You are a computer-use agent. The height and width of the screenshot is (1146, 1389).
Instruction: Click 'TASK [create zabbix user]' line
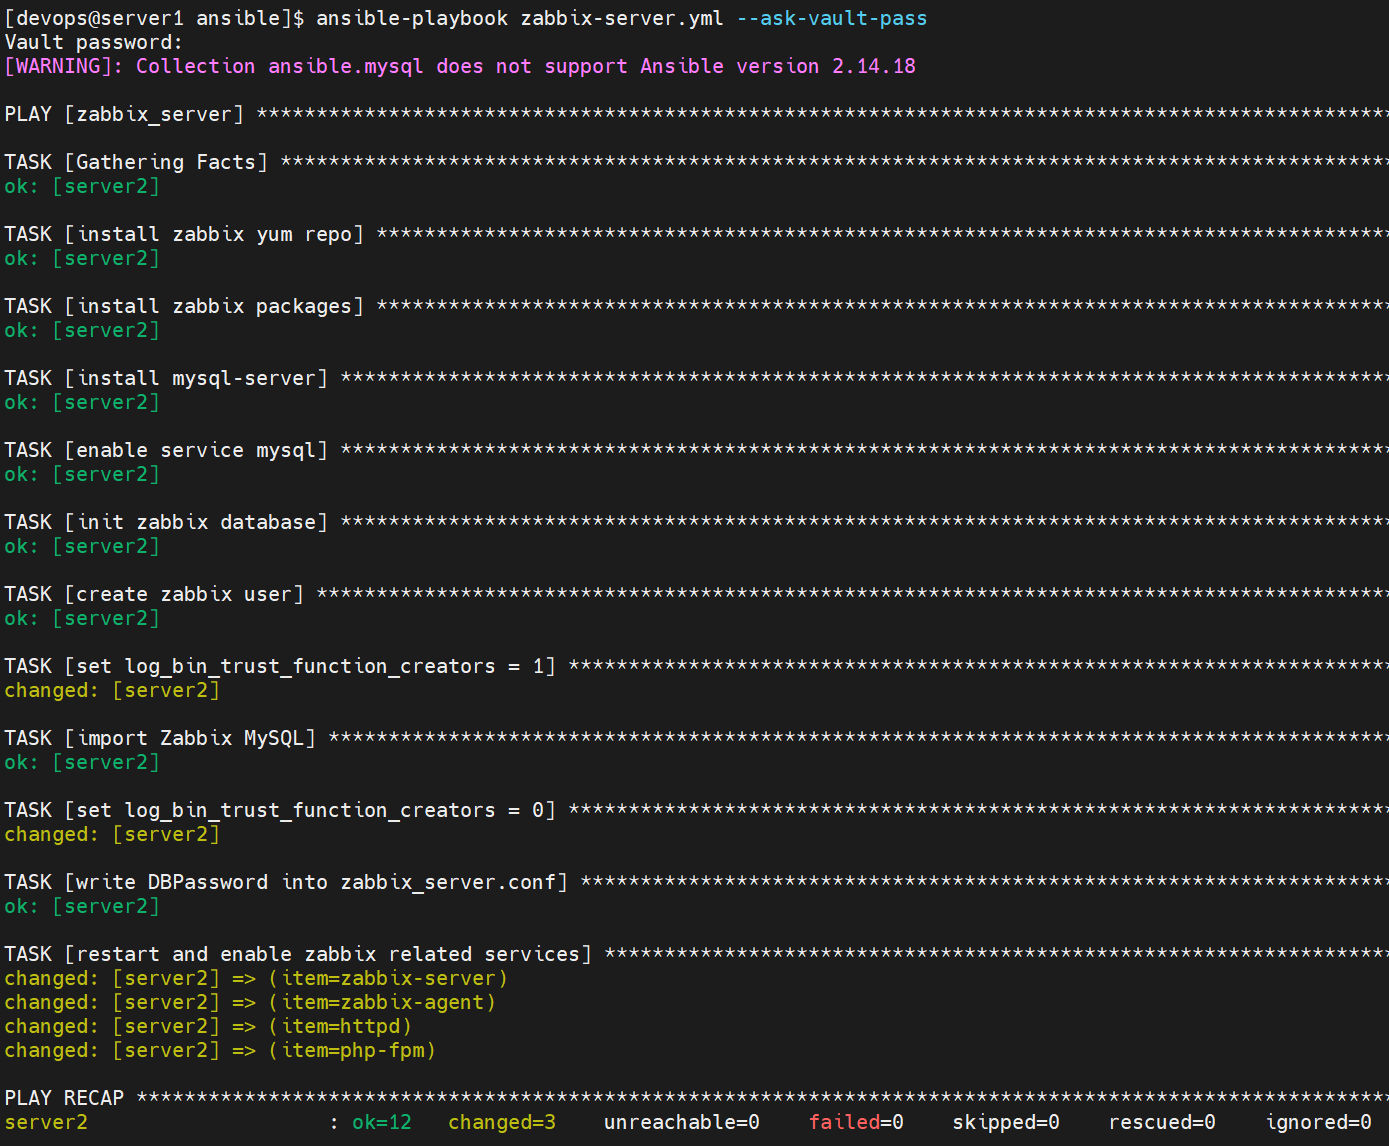click(154, 594)
